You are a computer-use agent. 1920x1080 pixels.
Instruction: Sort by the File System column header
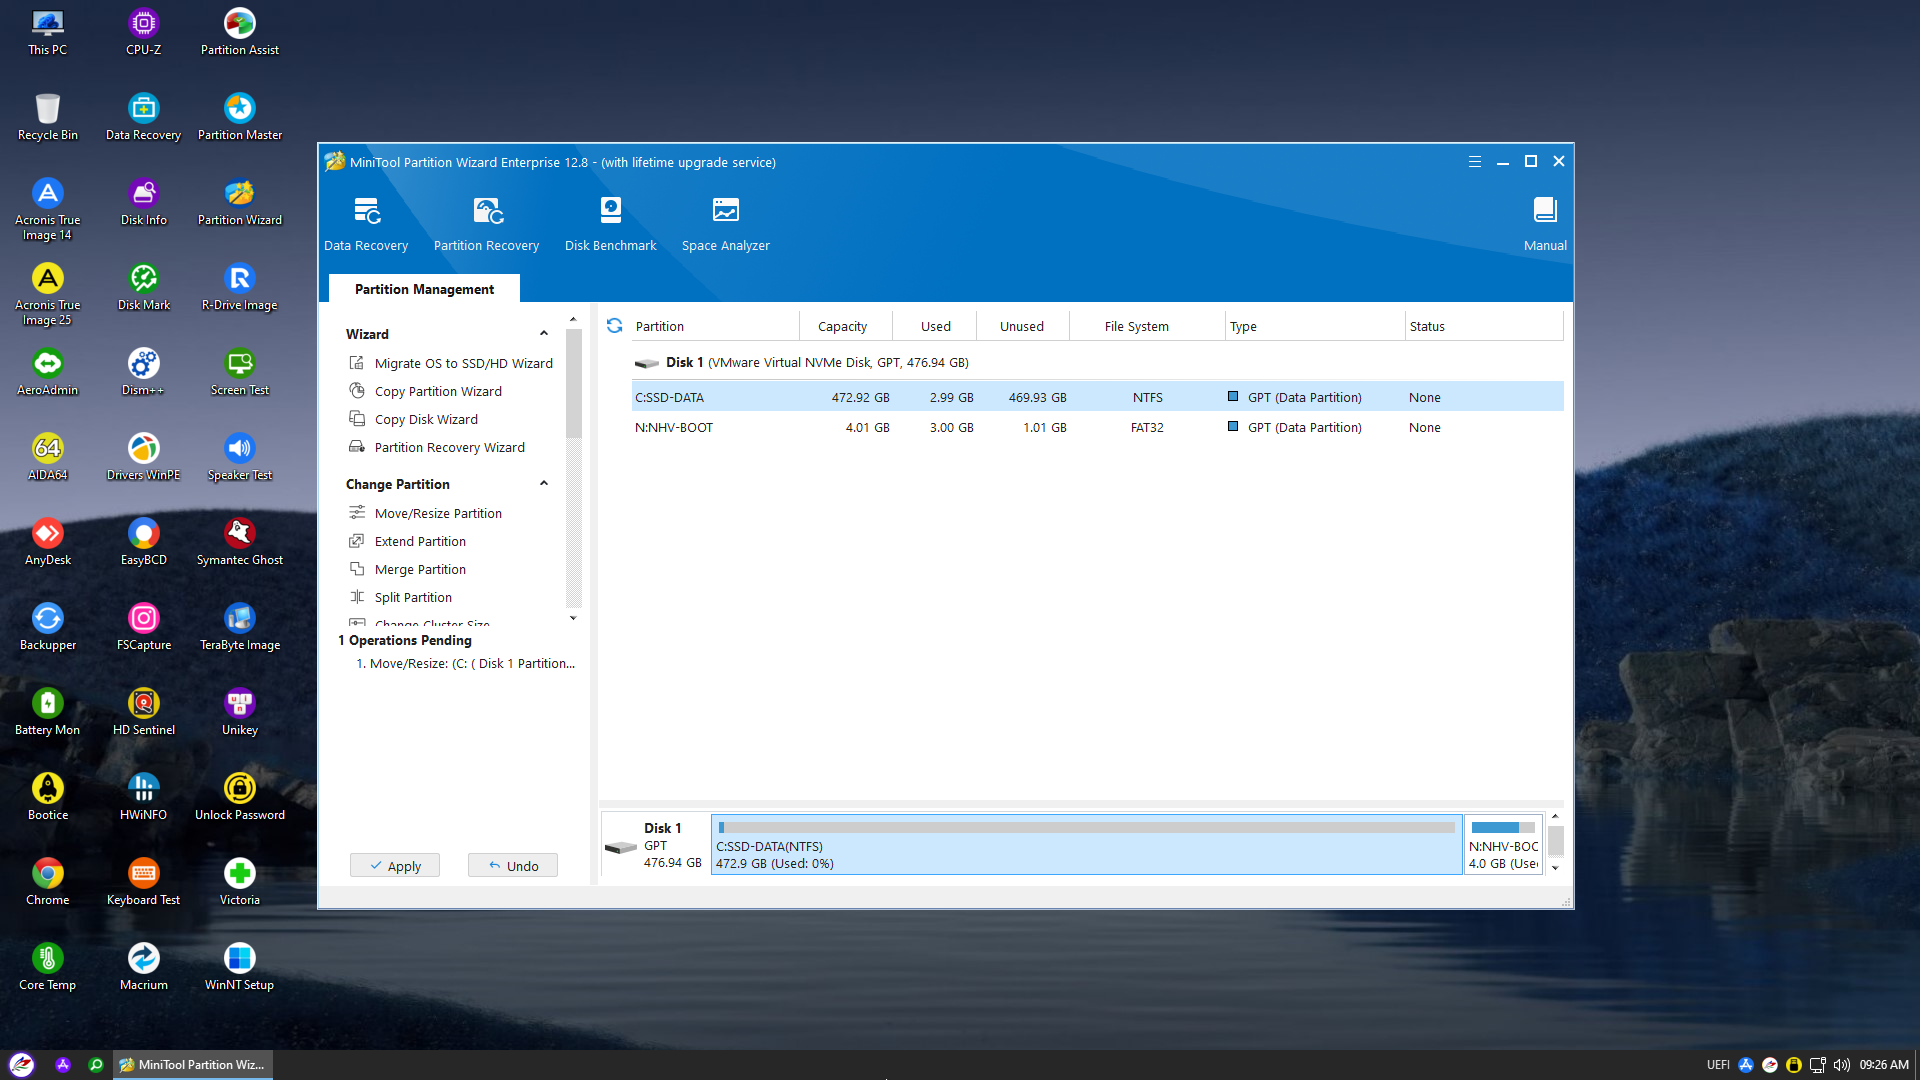coord(1136,326)
